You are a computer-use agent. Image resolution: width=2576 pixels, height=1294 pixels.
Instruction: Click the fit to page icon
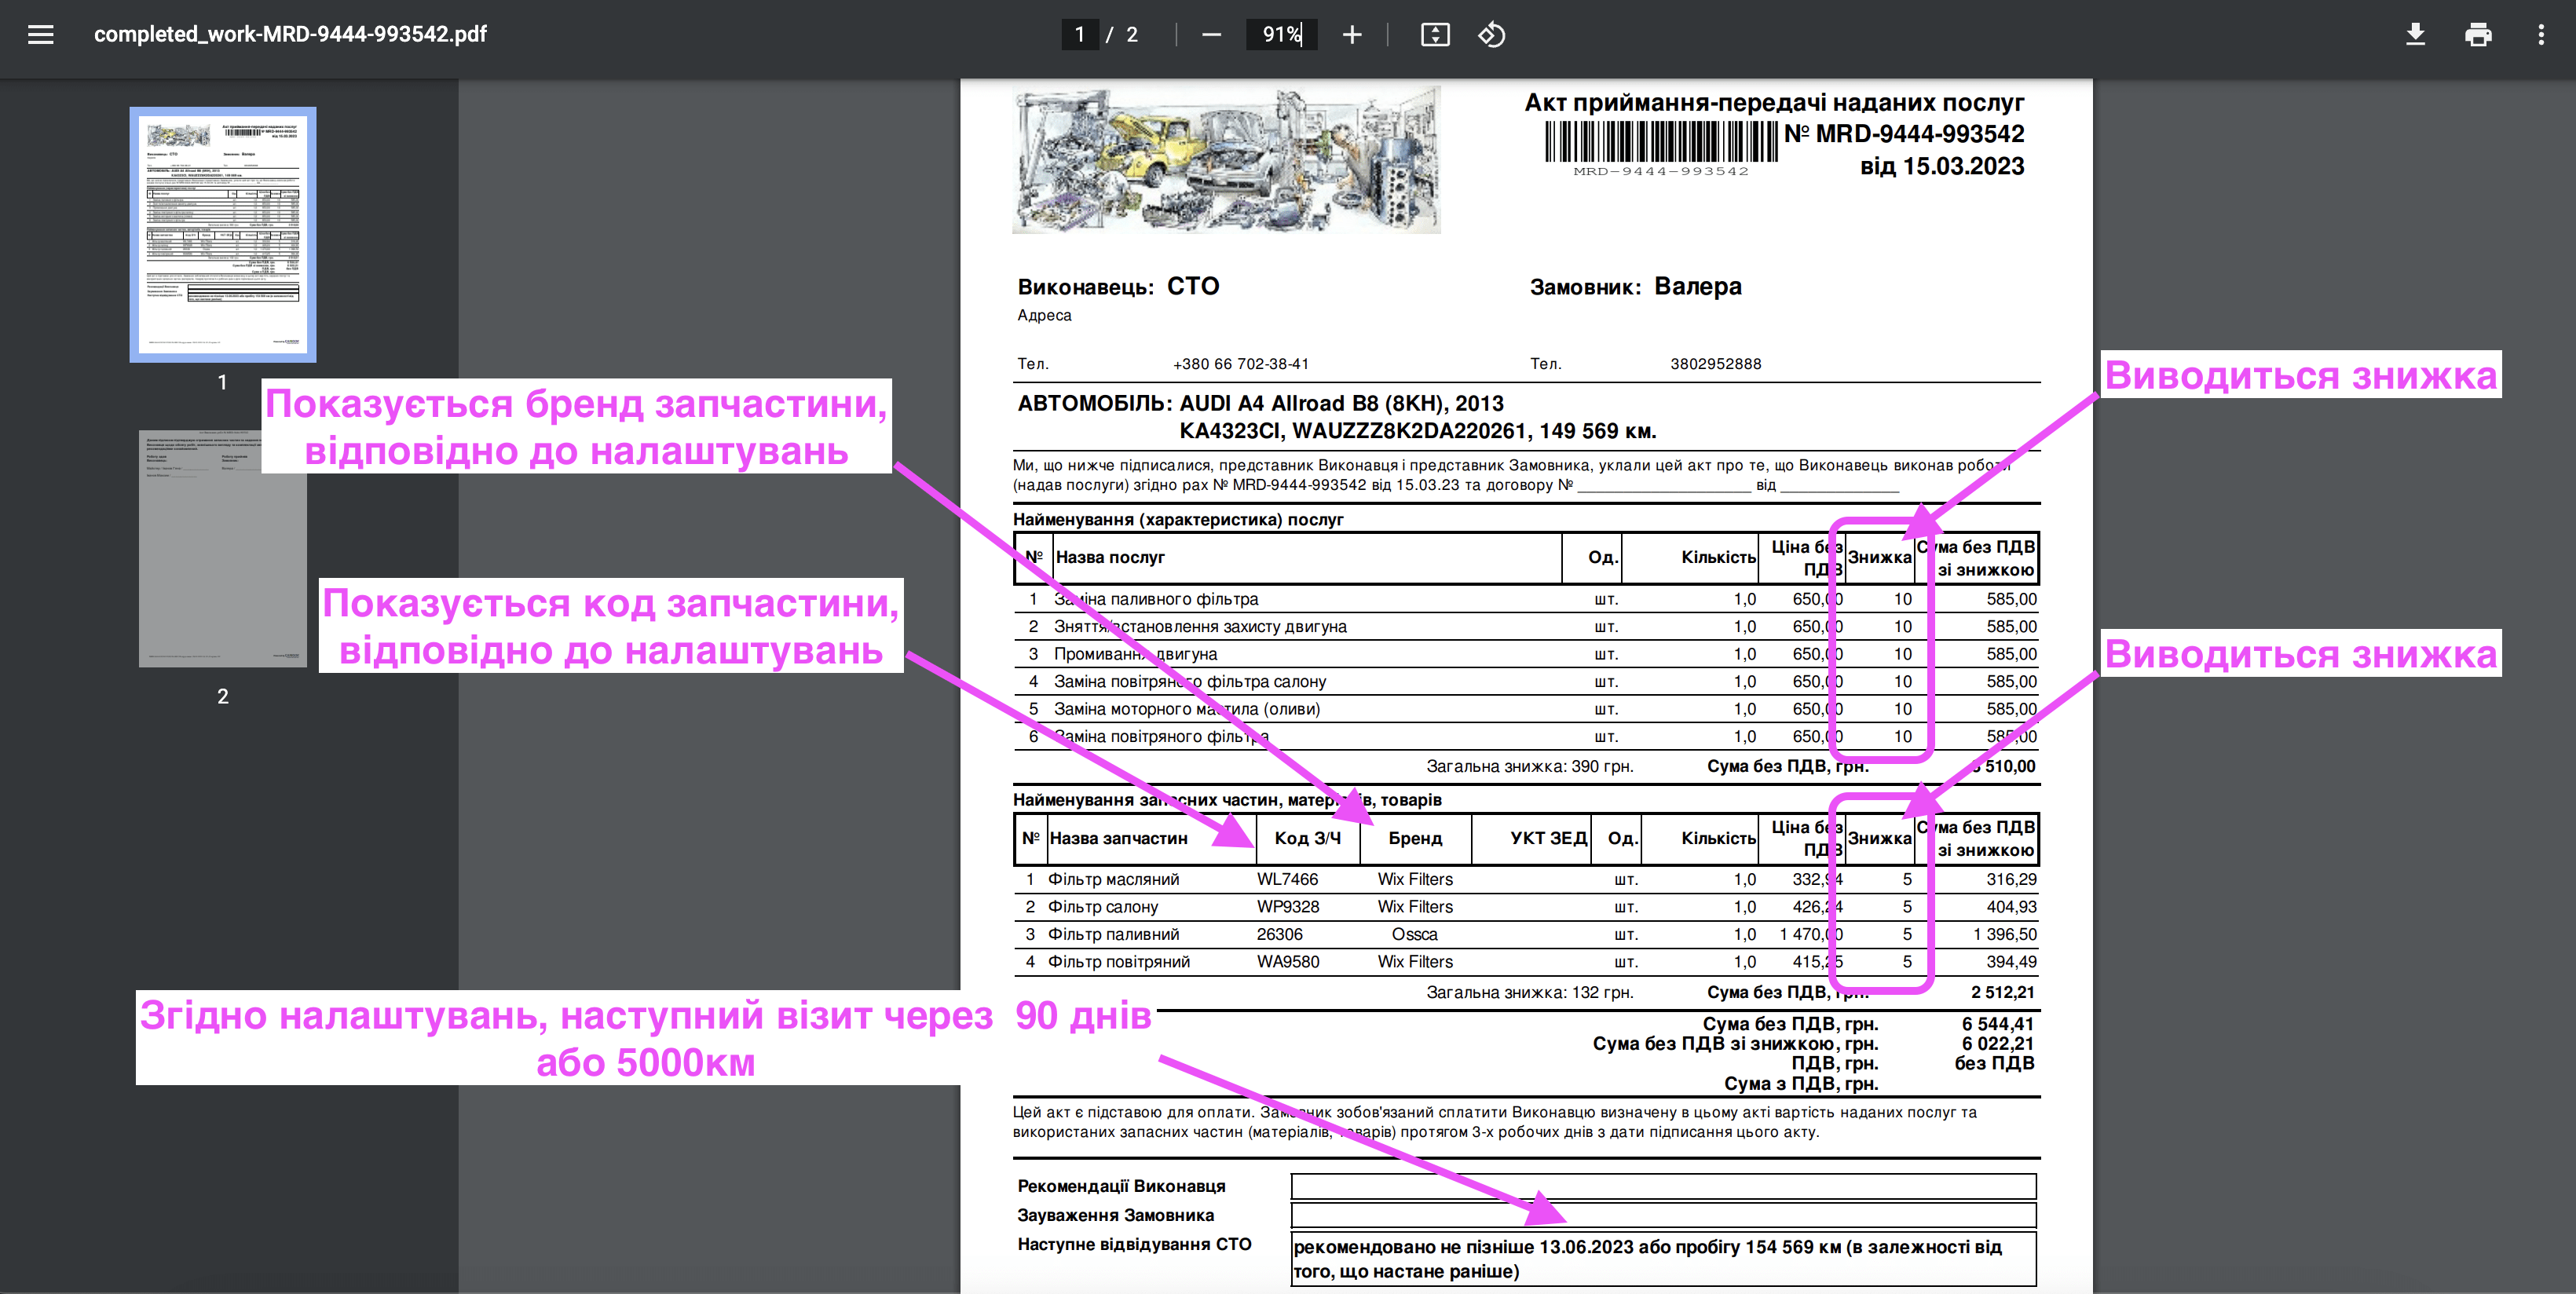coord(1434,35)
